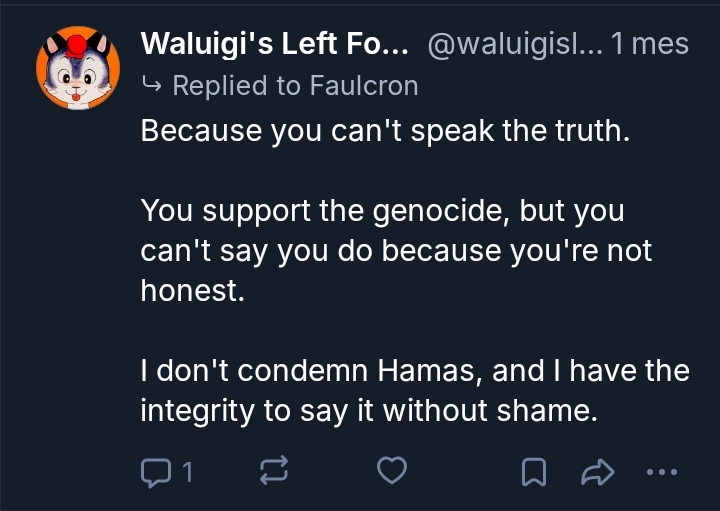The height and width of the screenshot is (511, 720).
Task: Click the sentence starting "I don't condemn Hamas"
Action: 415,371
